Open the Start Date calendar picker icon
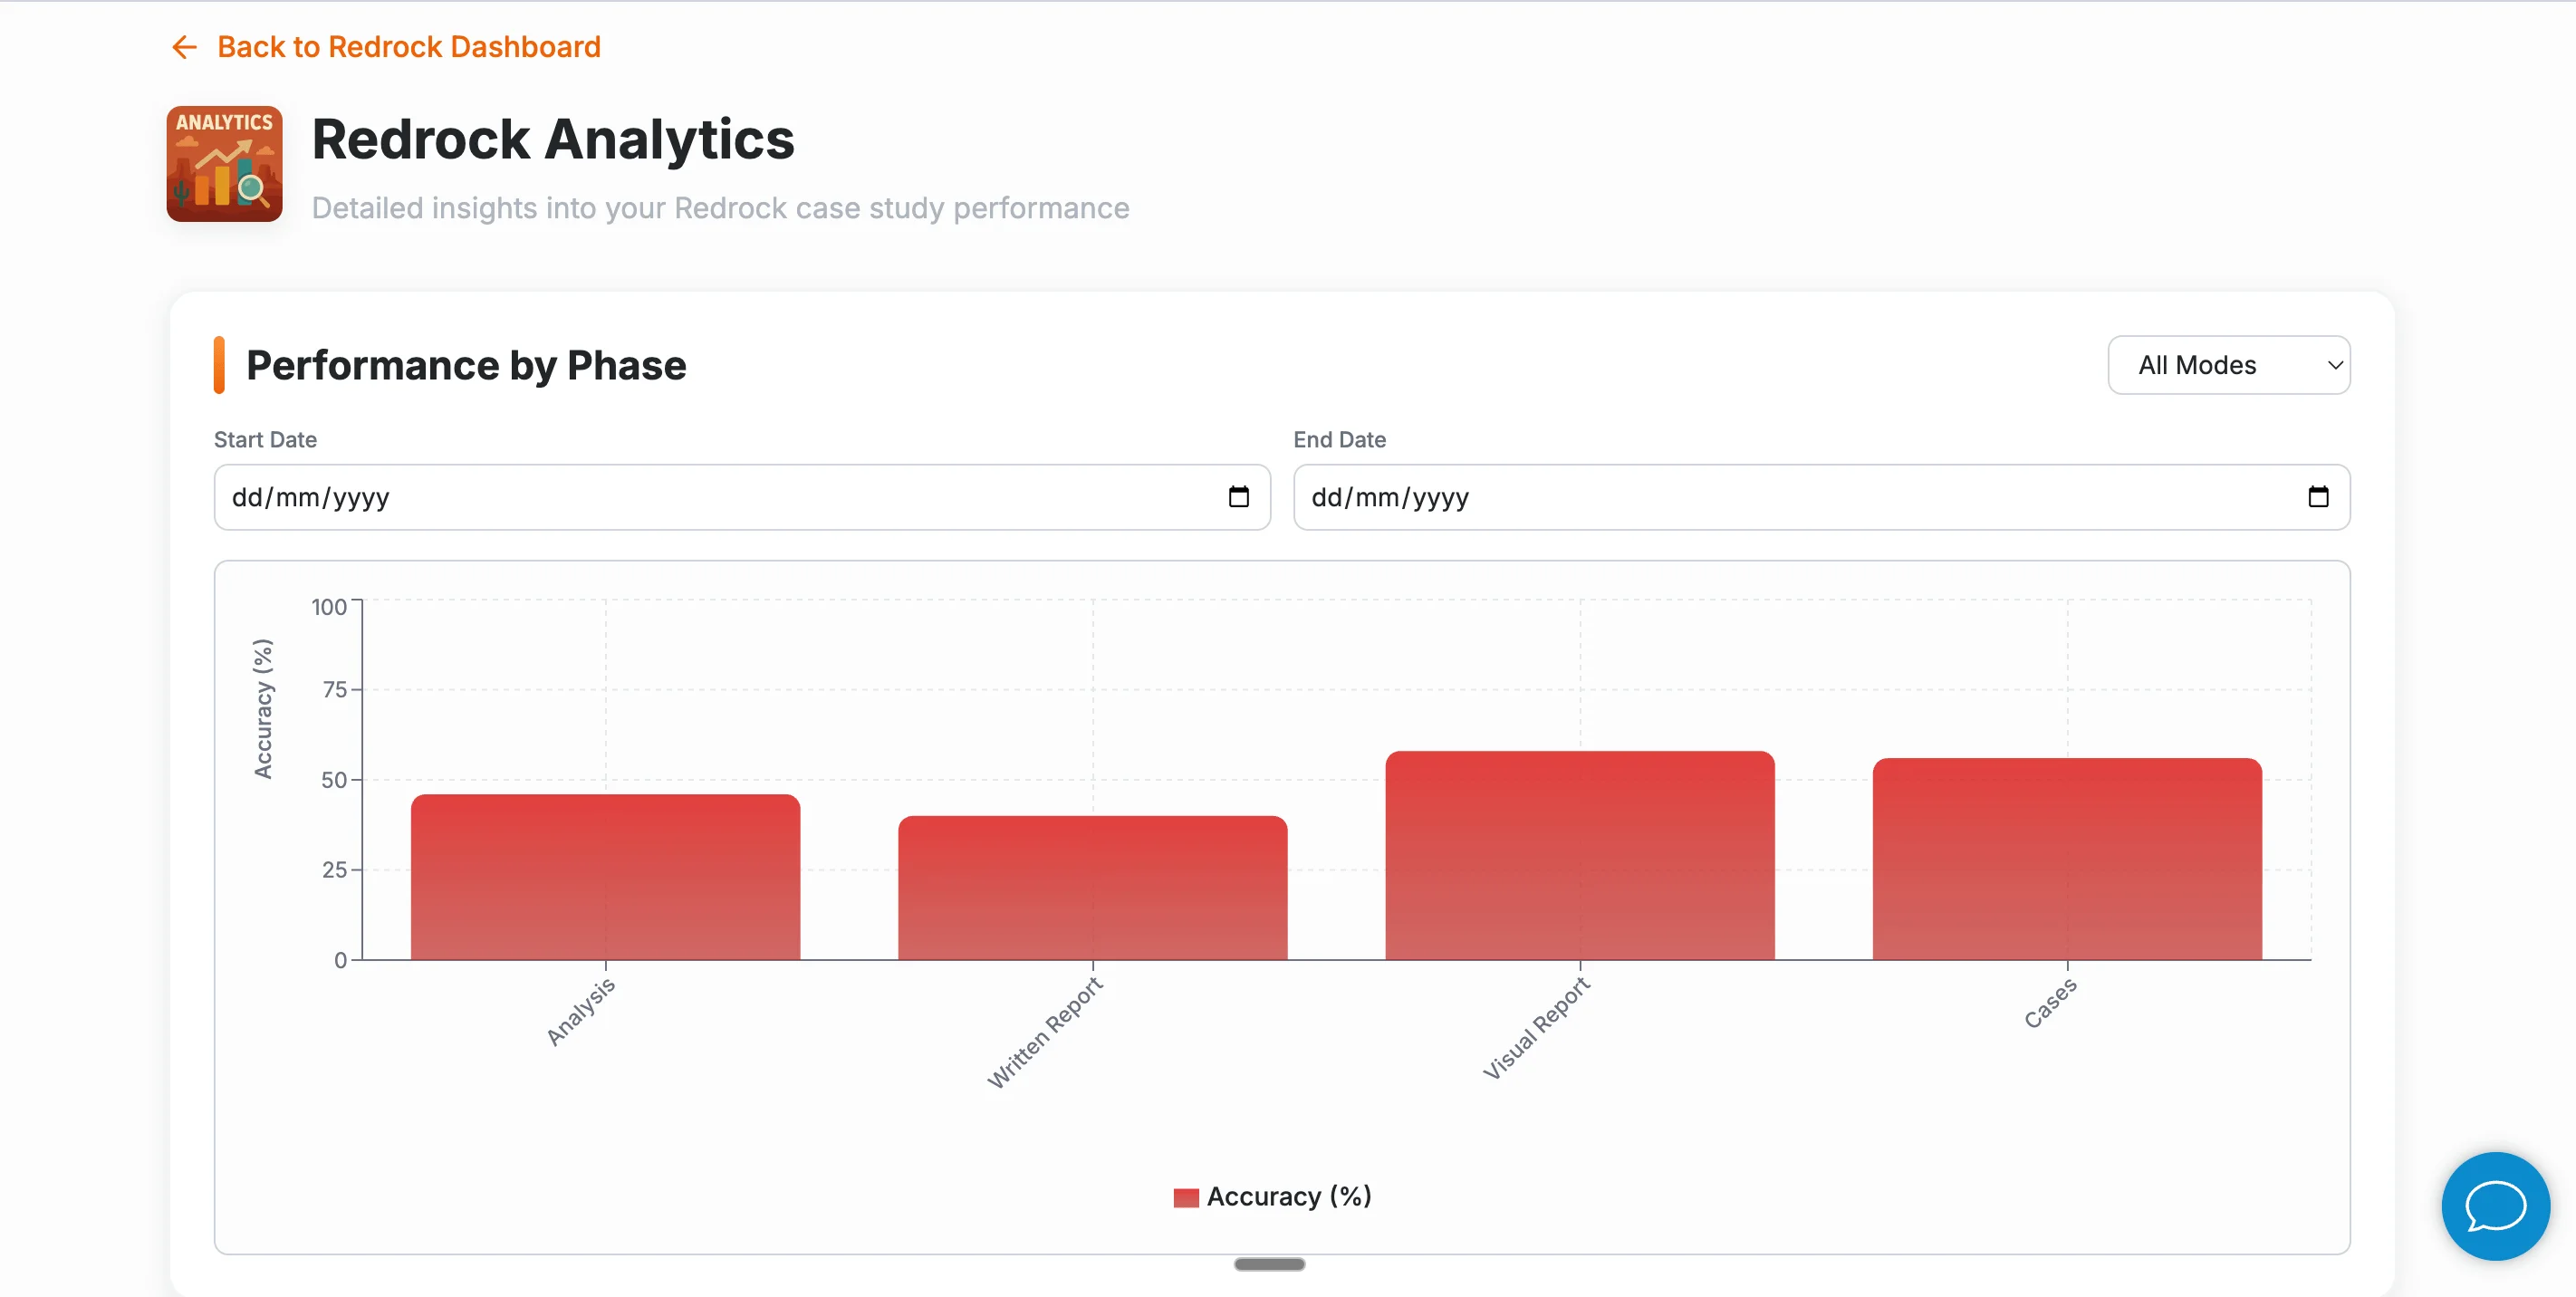 pos(1239,497)
